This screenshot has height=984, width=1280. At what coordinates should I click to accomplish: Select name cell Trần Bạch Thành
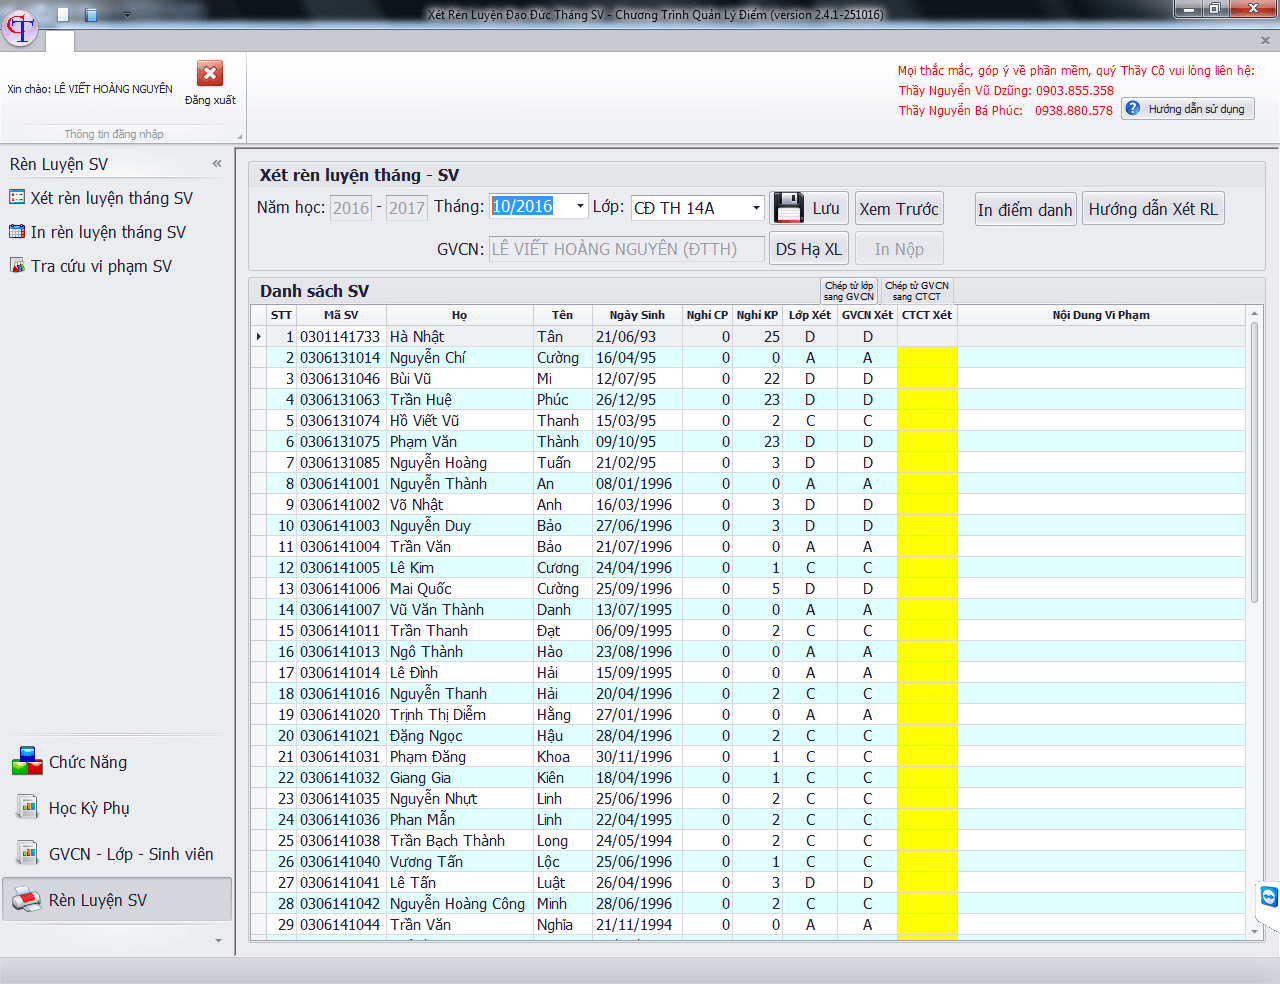coord(460,841)
